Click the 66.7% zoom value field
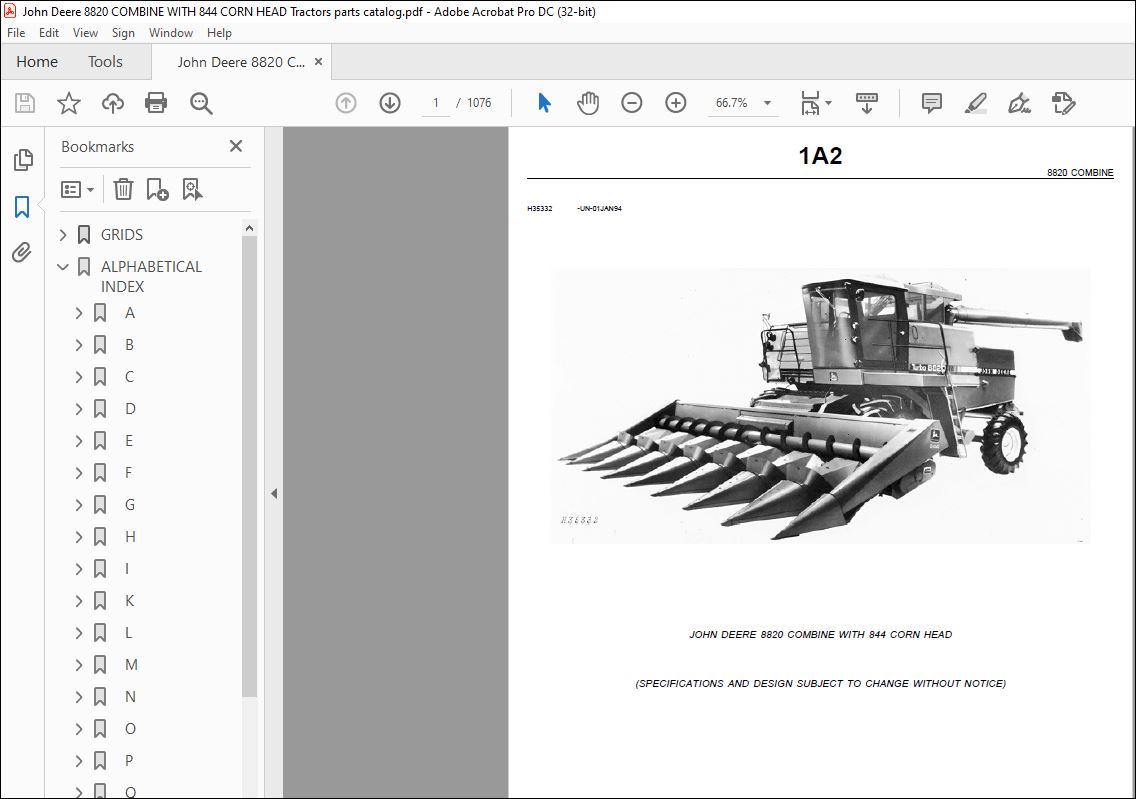The height and width of the screenshot is (799, 1136). point(732,103)
